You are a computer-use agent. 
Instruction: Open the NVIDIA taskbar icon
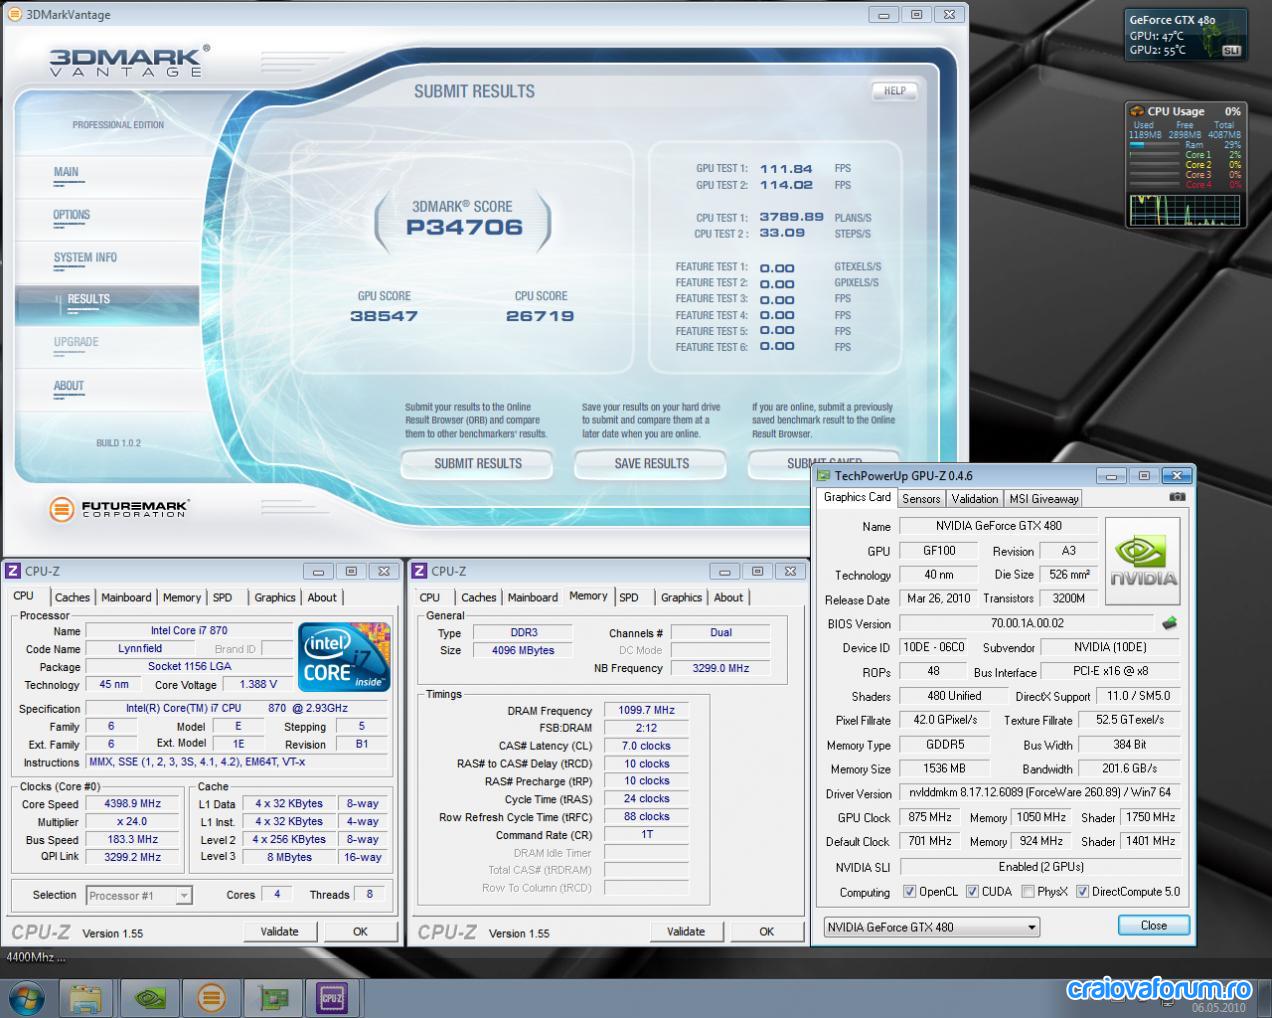[150, 998]
